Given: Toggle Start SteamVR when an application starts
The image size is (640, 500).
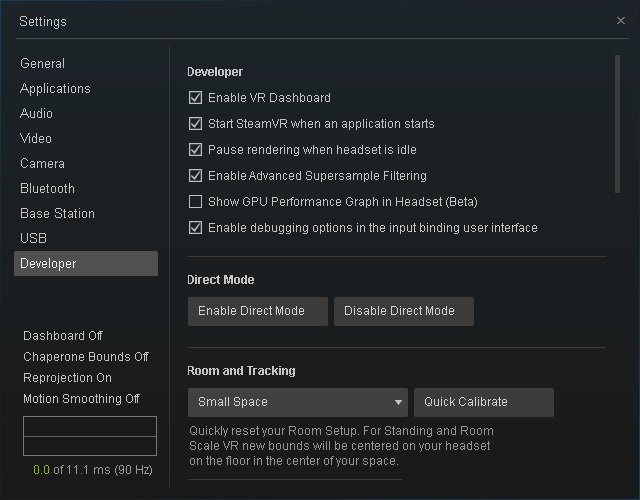Looking at the screenshot, I should (195, 124).
